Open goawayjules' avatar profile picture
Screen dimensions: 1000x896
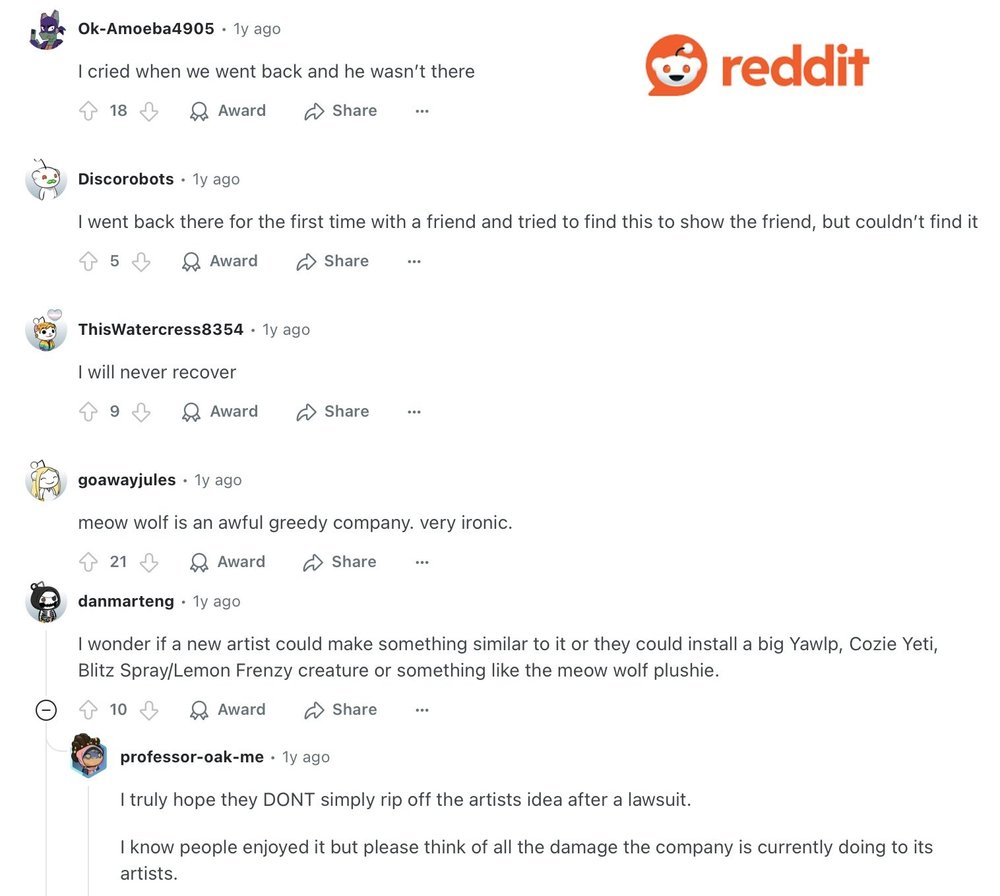tap(46, 480)
